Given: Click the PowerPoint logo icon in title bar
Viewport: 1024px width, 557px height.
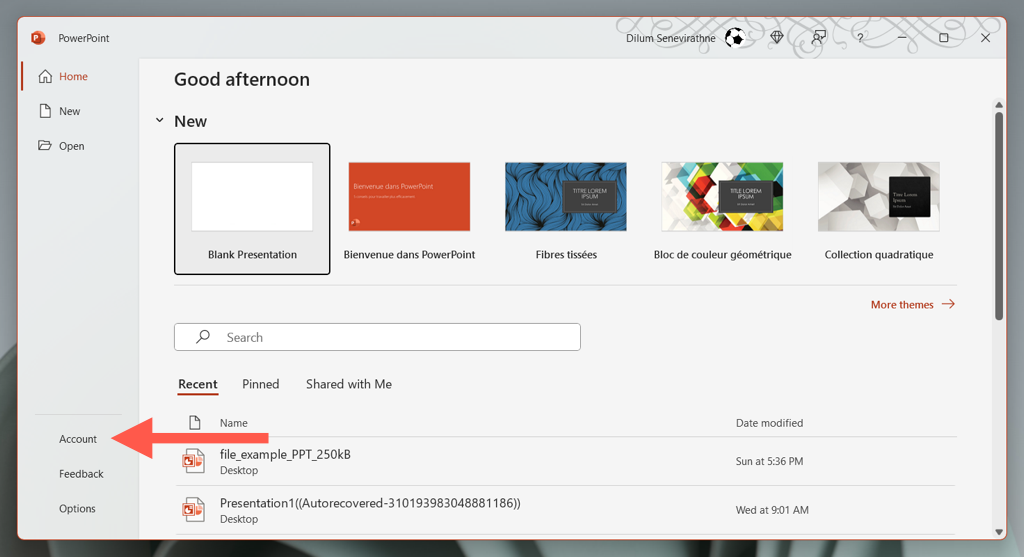Looking at the screenshot, I should point(38,38).
